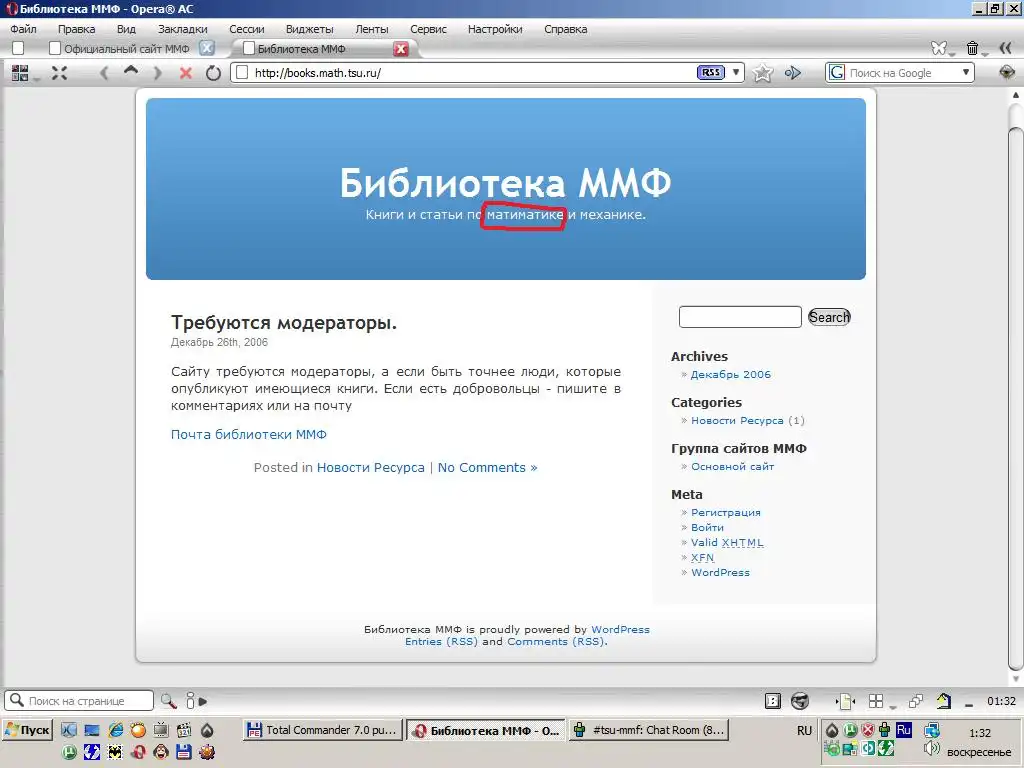Close the Библиотека ММФ tab
Image resolution: width=1024 pixels, height=768 pixels.
pyautogui.click(x=400, y=48)
